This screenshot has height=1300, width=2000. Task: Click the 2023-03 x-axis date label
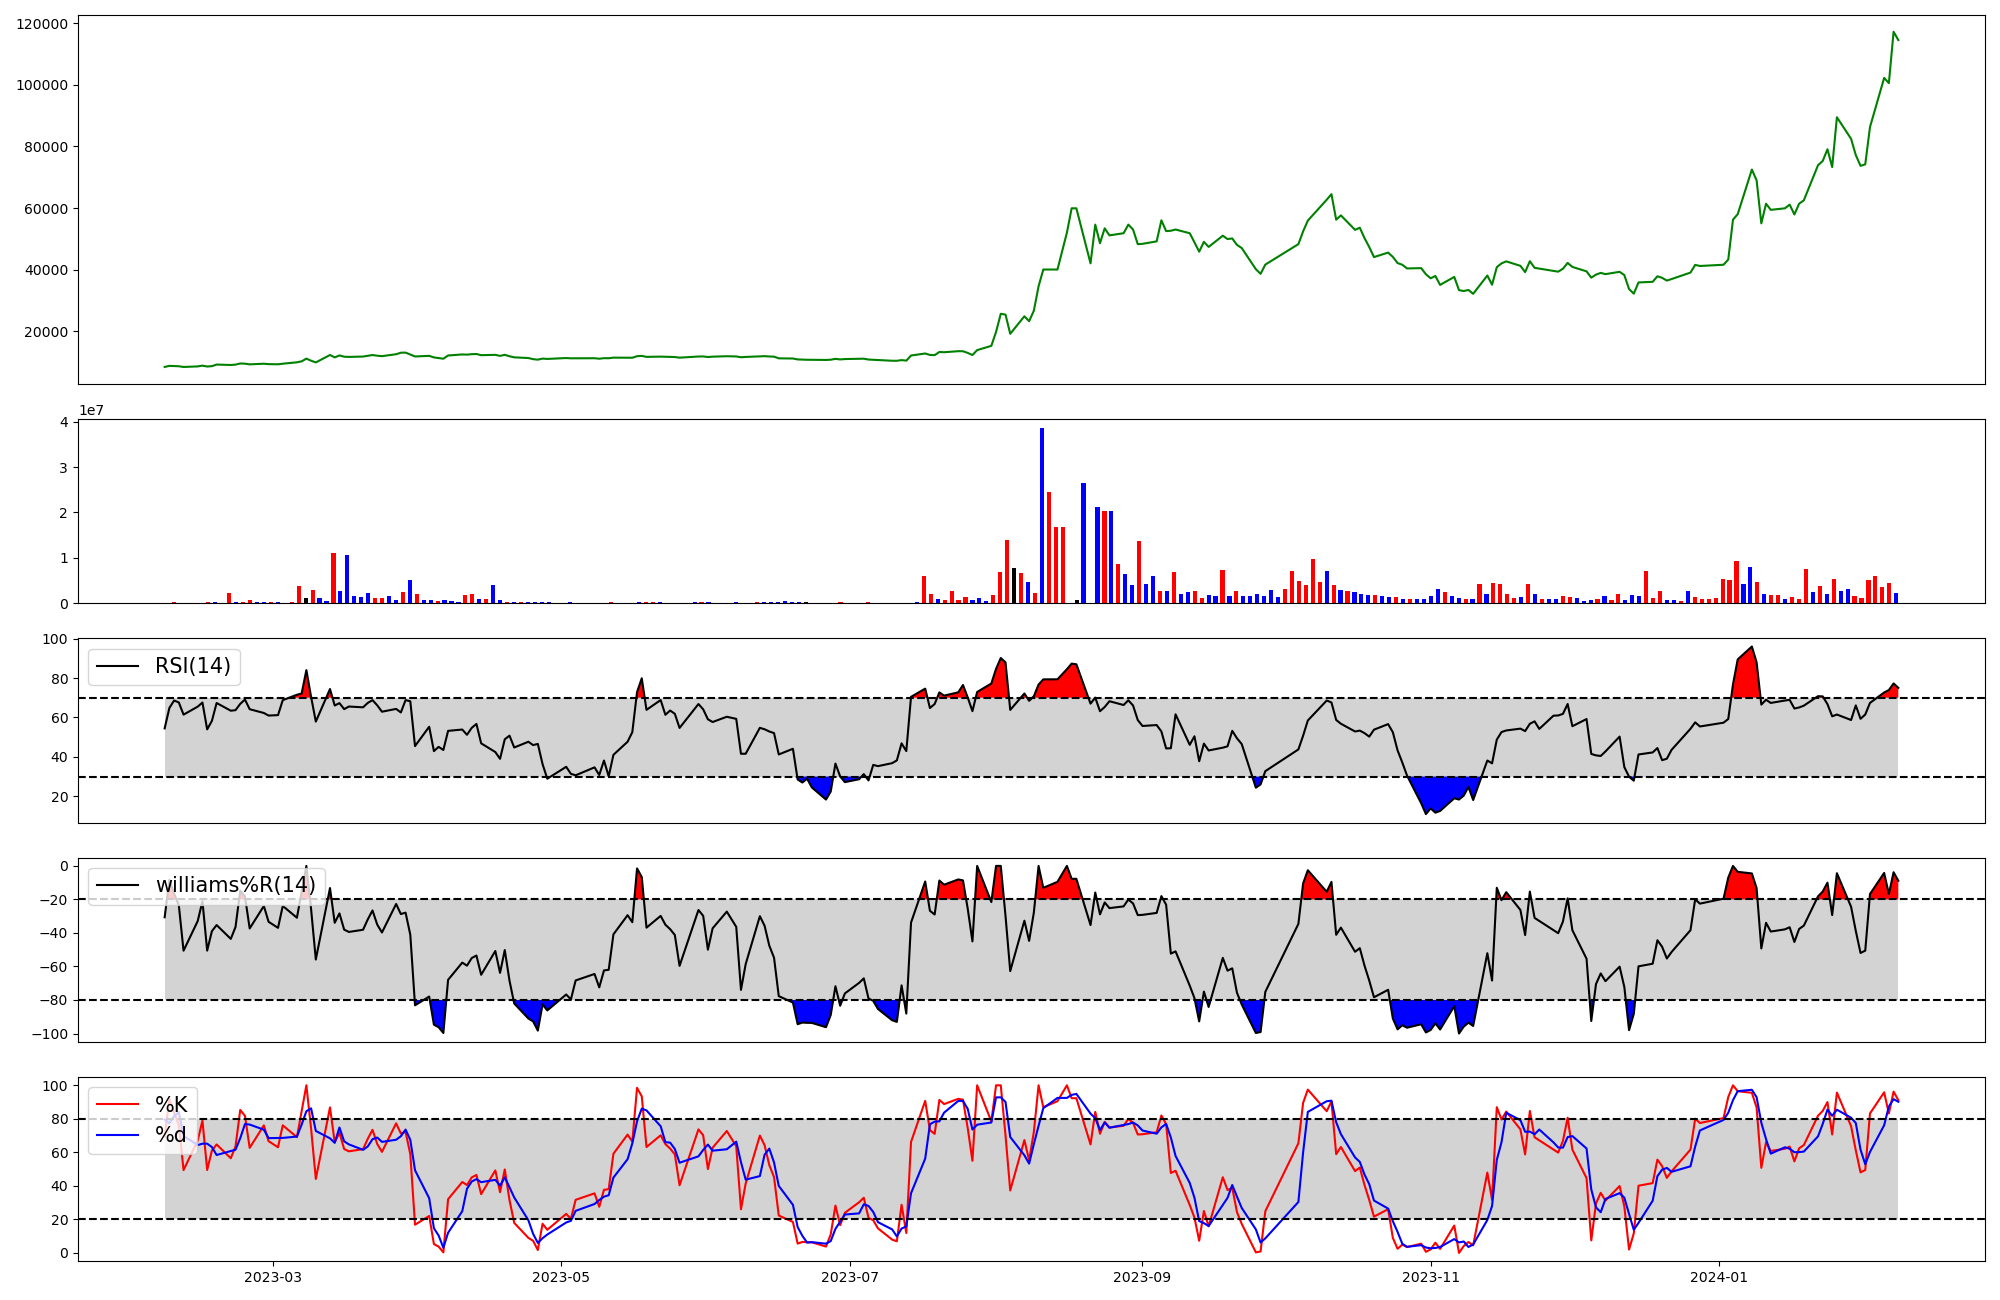(272, 1277)
